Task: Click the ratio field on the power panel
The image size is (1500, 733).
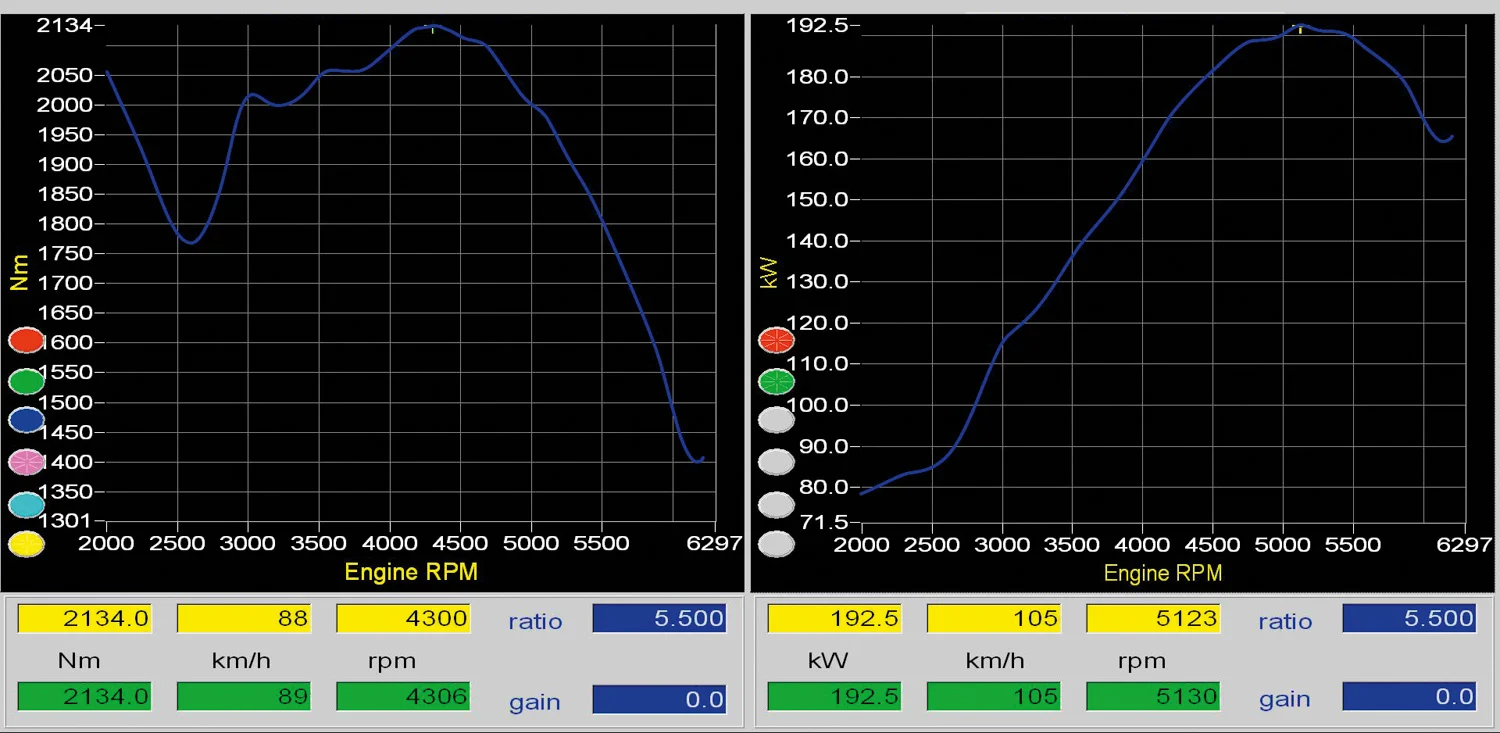Action: pos(1409,618)
